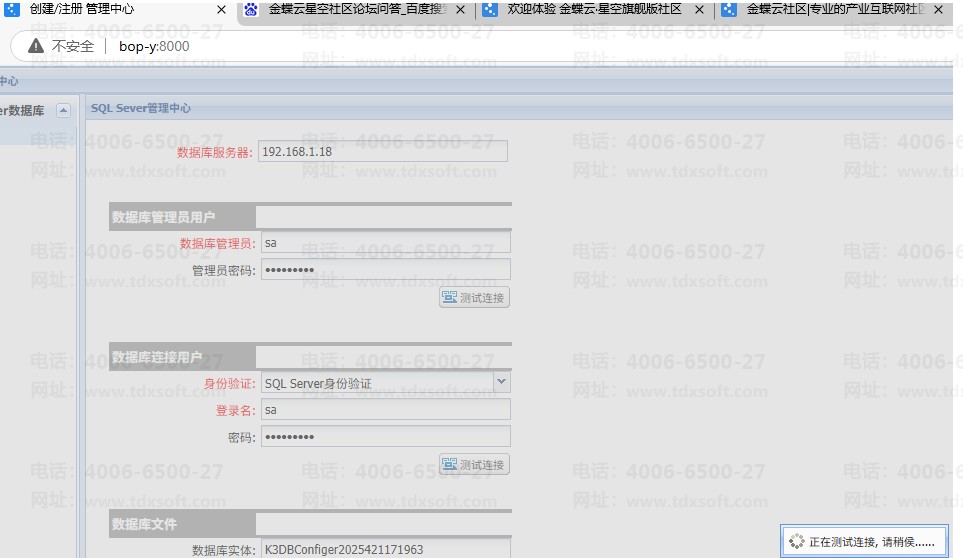Open the 身份验证 dropdown arrow

coord(502,382)
